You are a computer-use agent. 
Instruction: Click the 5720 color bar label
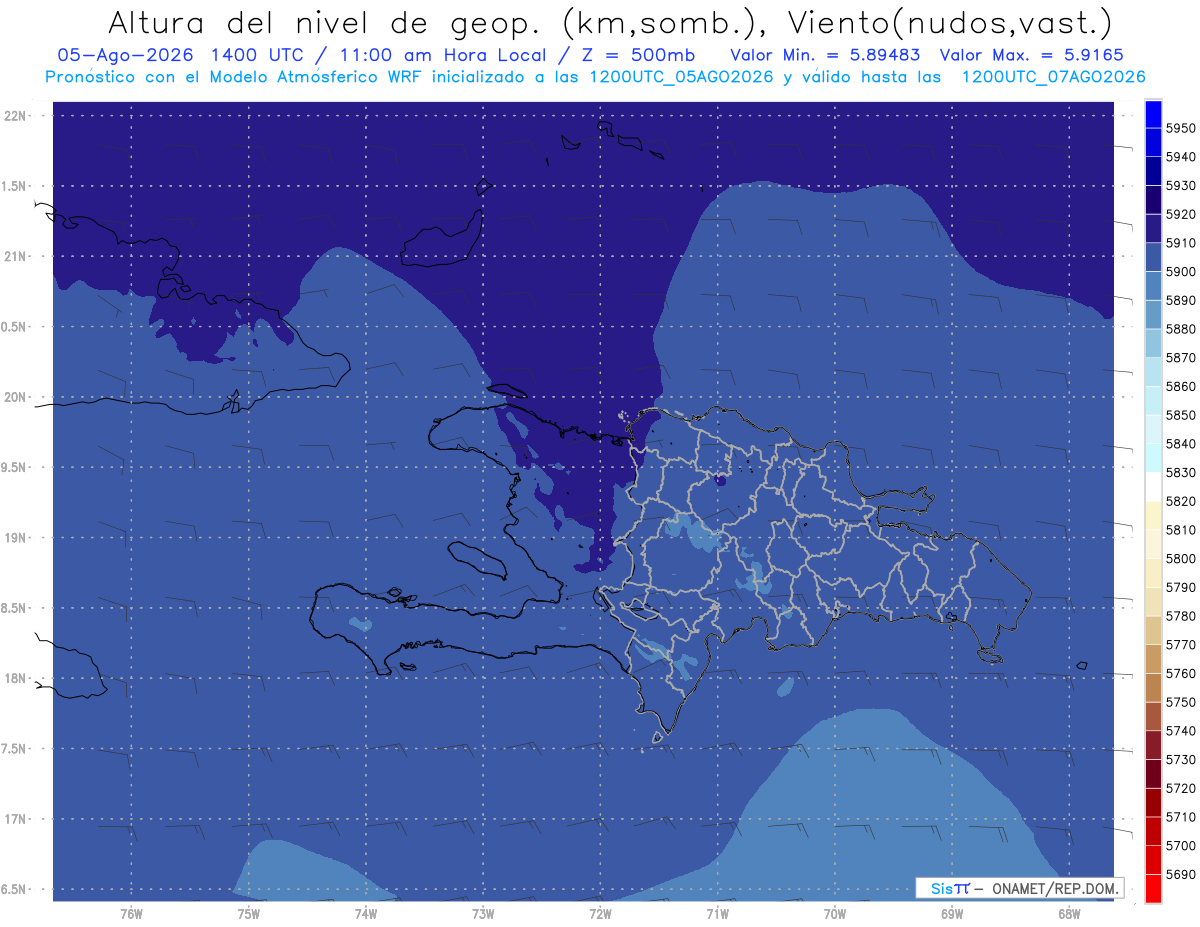pyautogui.click(x=1180, y=788)
